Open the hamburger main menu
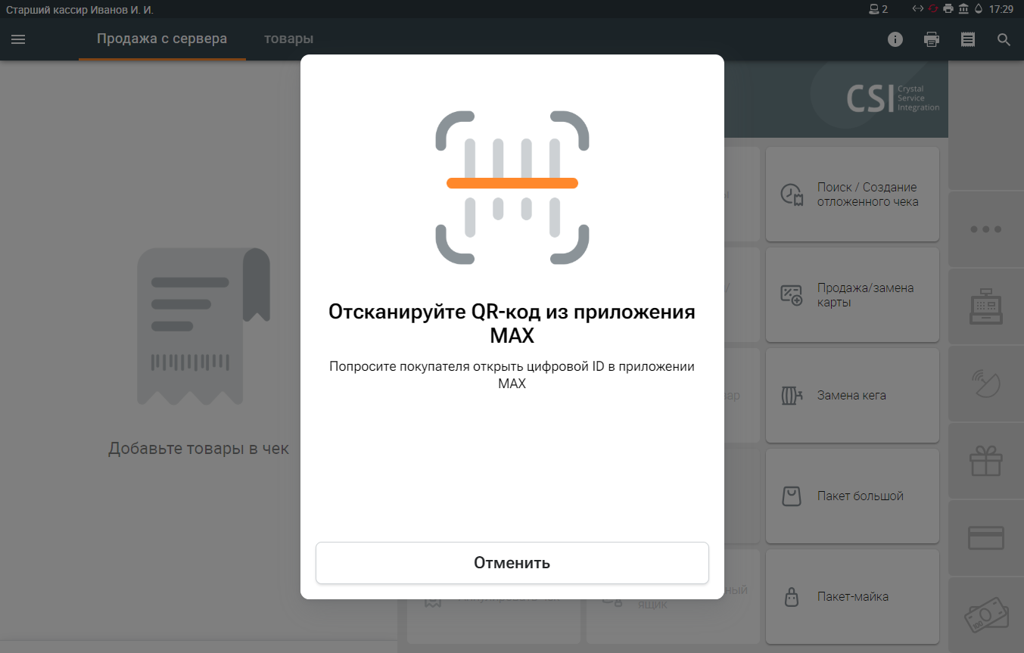This screenshot has height=653, width=1024. click(x=18, y=40)
